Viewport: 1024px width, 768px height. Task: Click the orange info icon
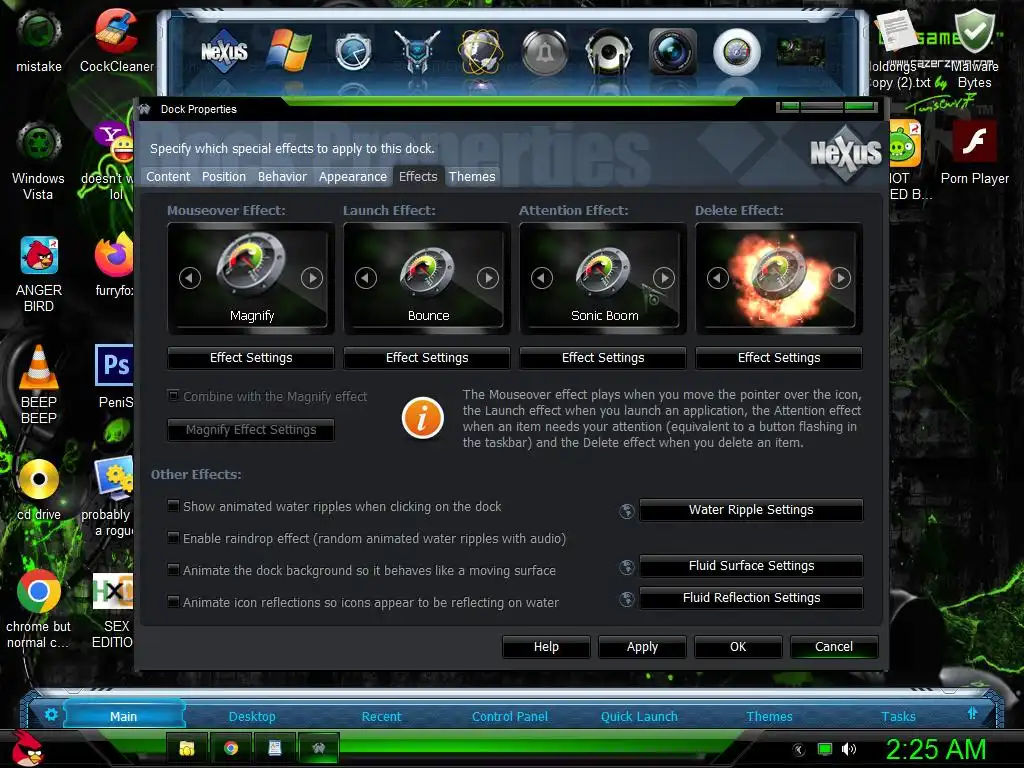[423, 418]
